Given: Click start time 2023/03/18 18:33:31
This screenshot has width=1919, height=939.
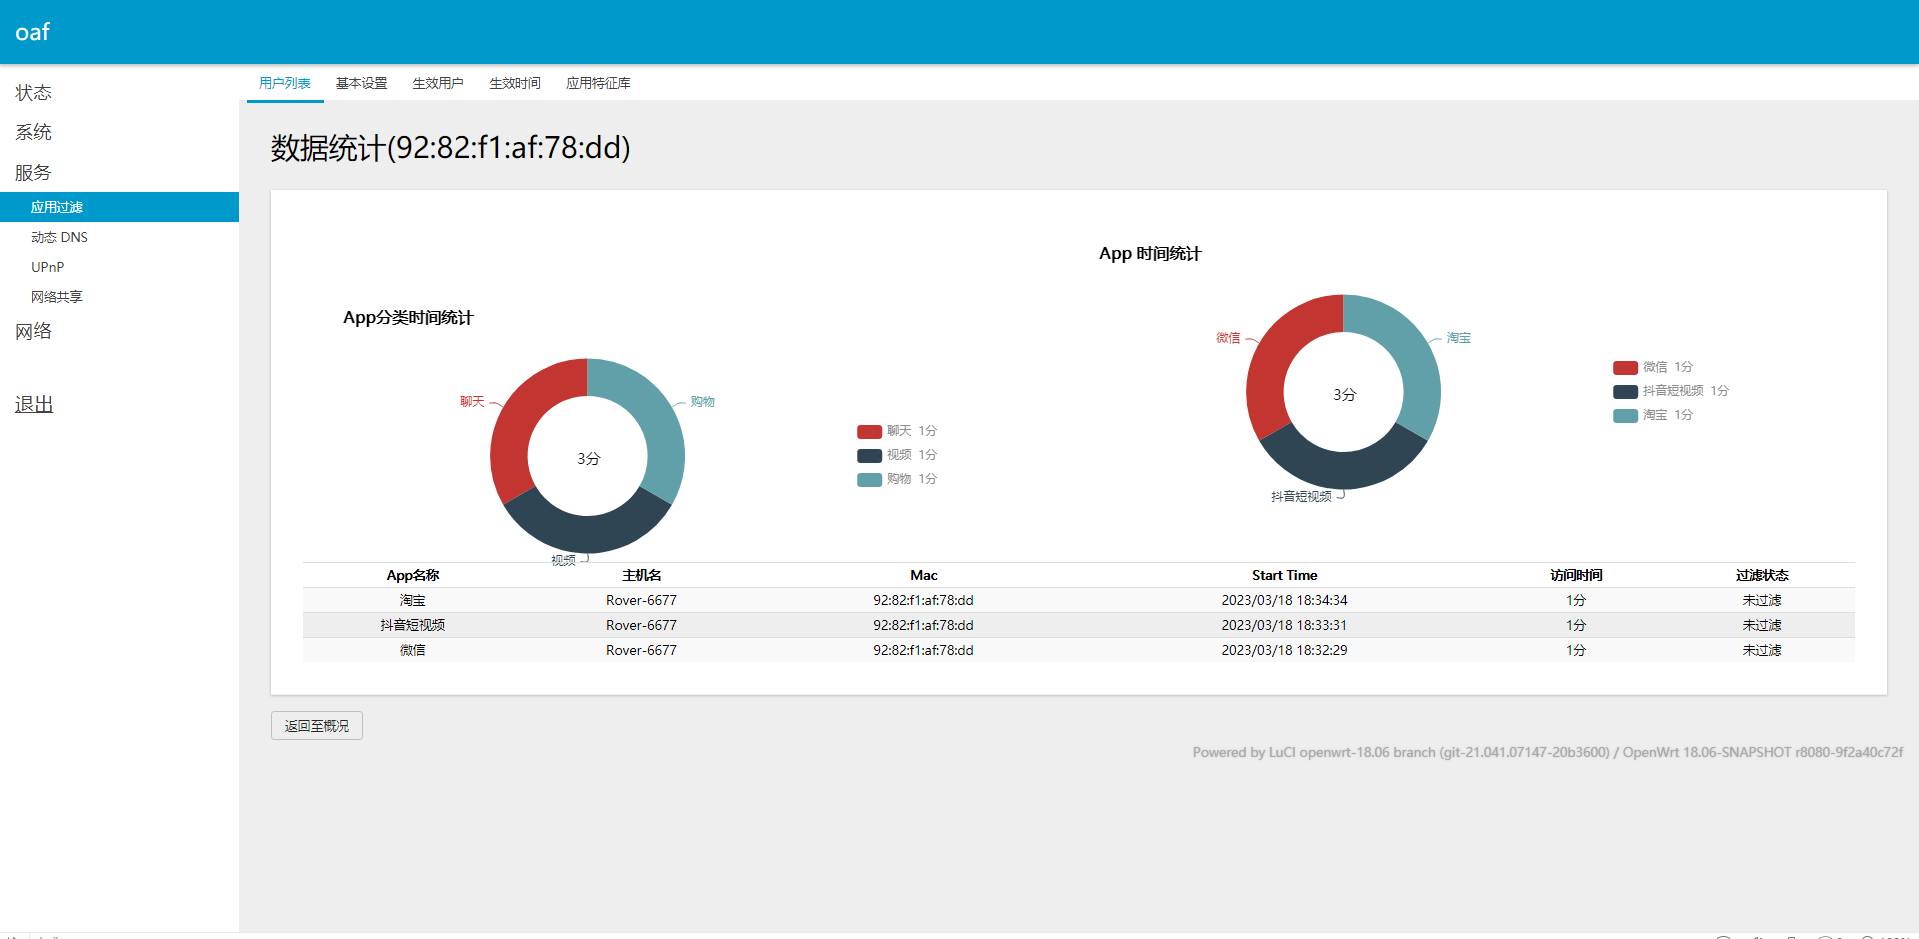Looking at the screenshot, I should tap(1284, 625).
